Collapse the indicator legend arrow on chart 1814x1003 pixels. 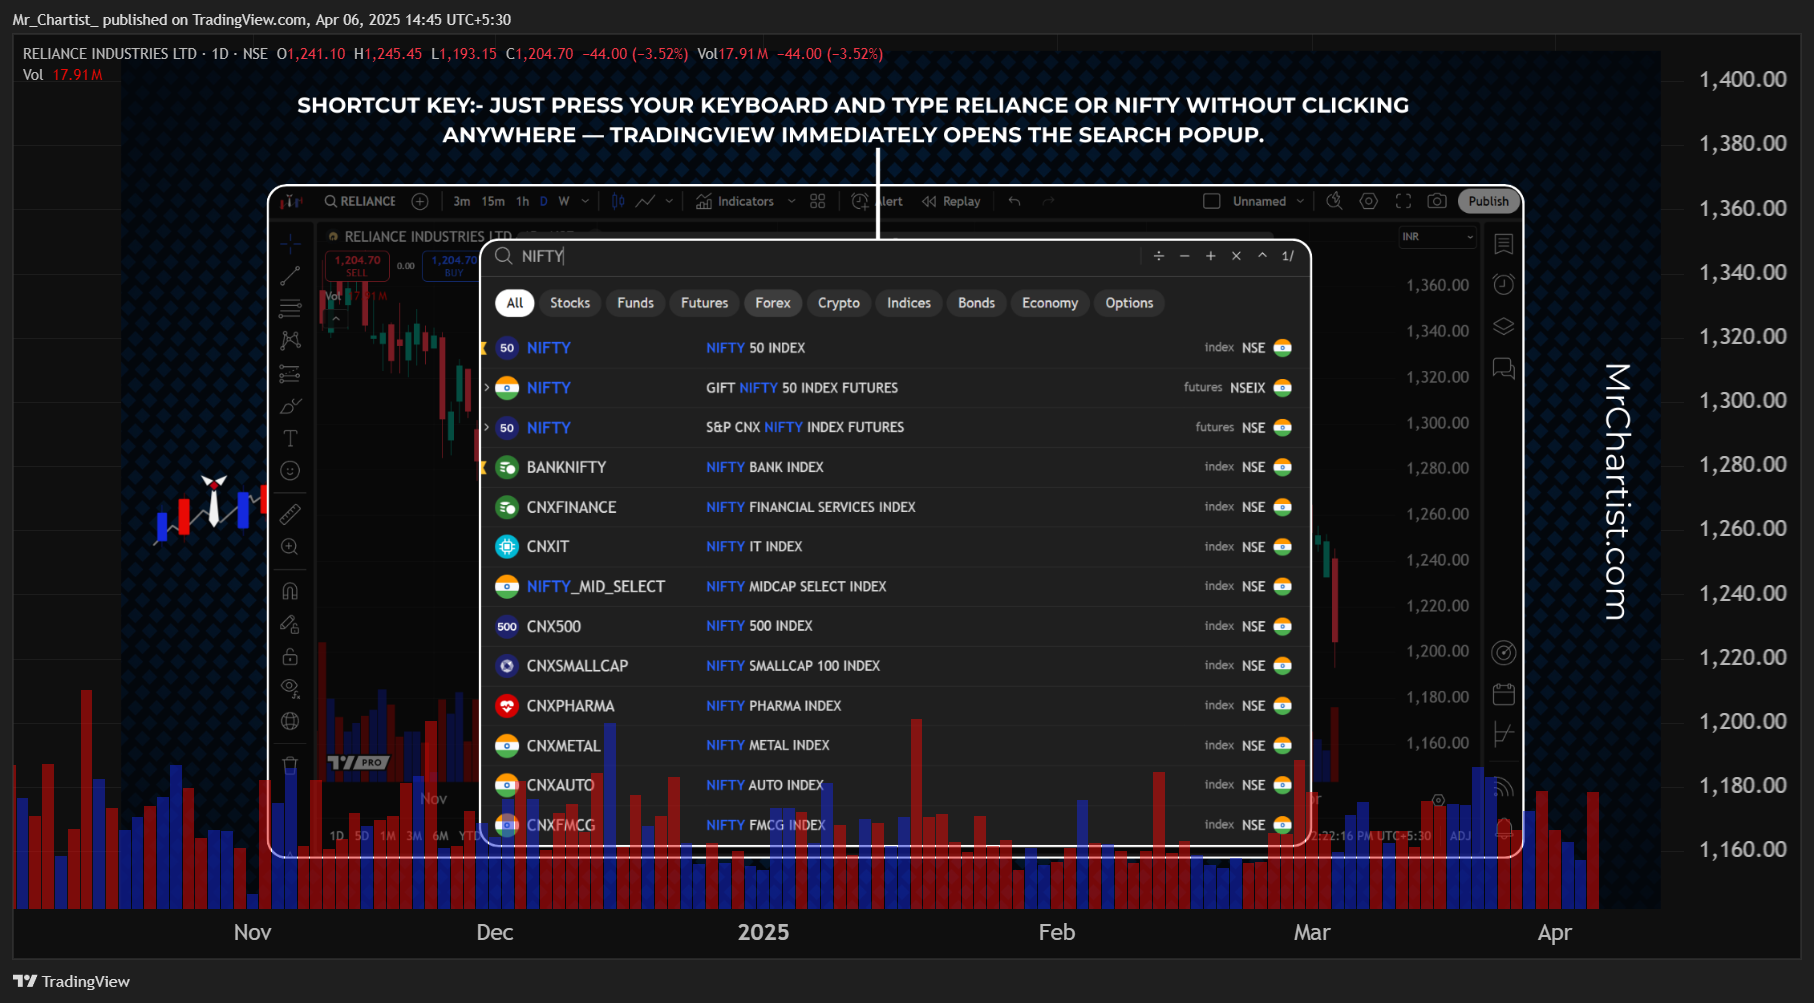(x=336, y=319)
